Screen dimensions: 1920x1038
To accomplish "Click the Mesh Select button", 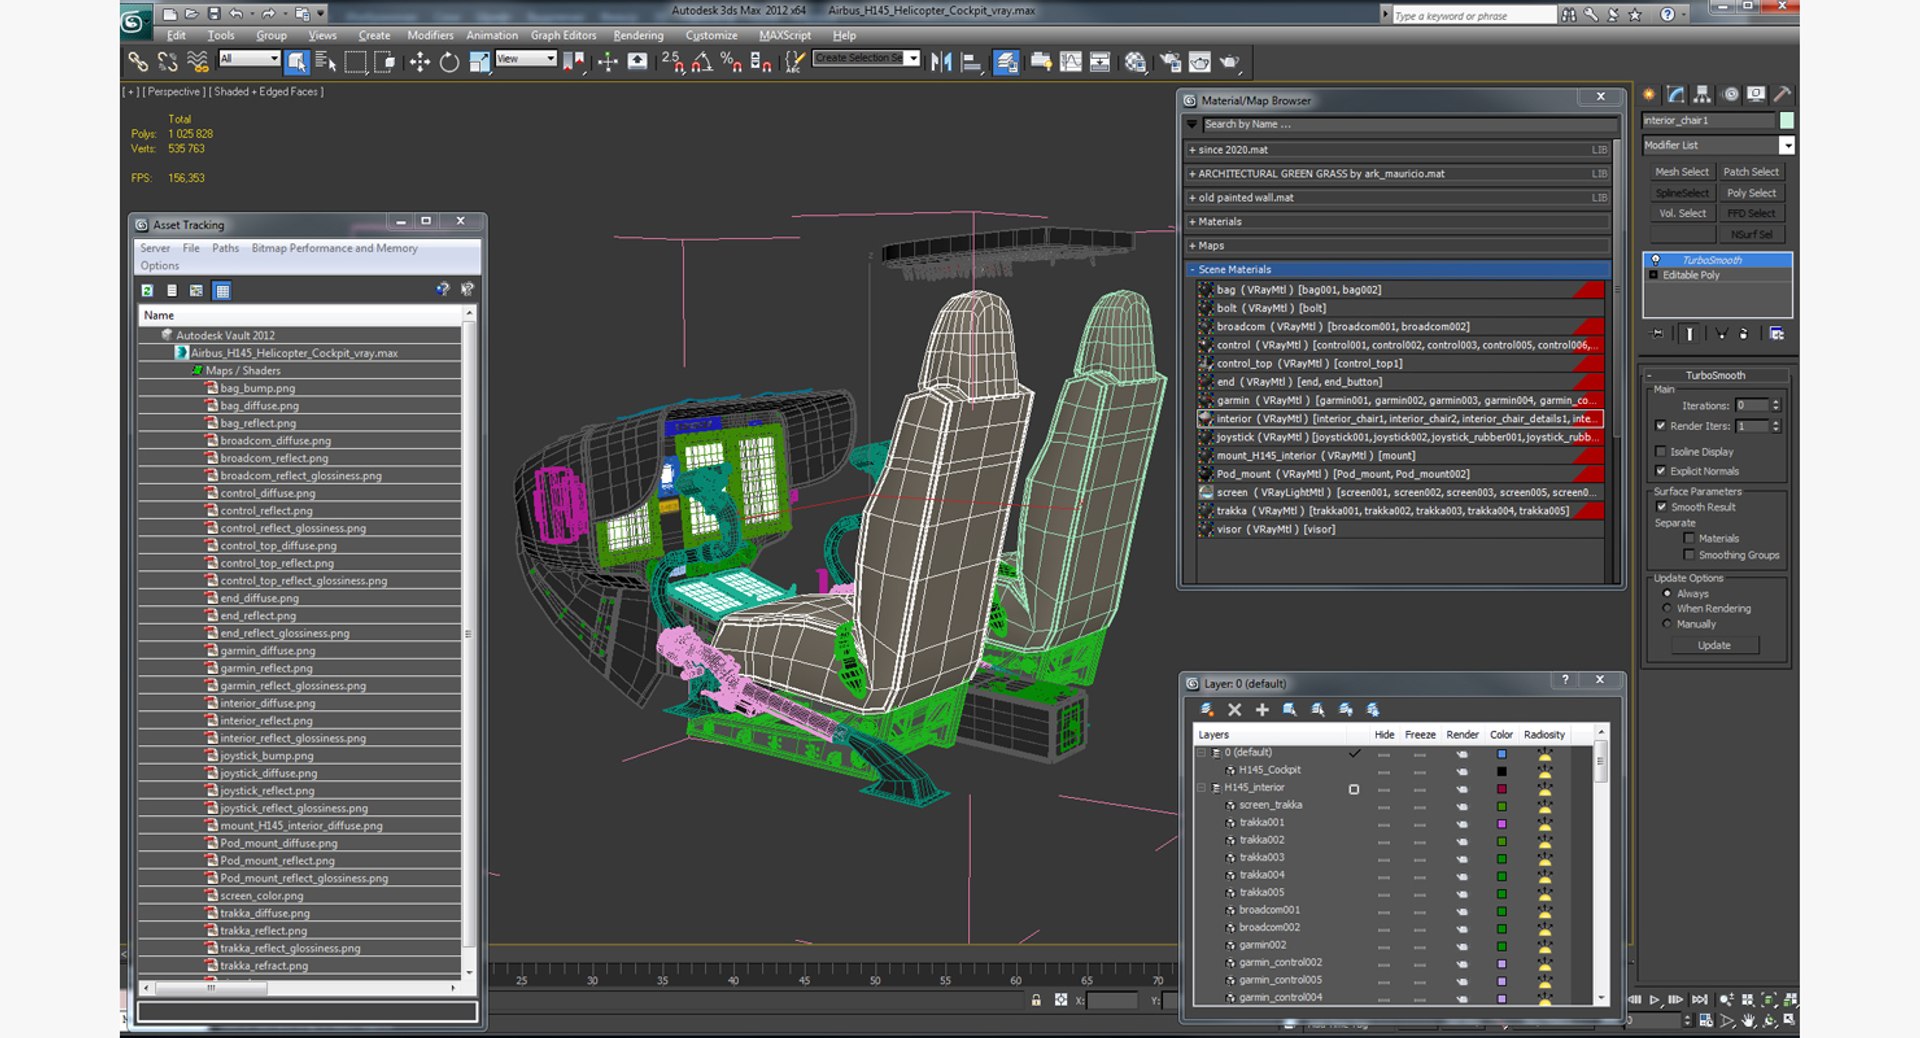I will click(1681, 172).
